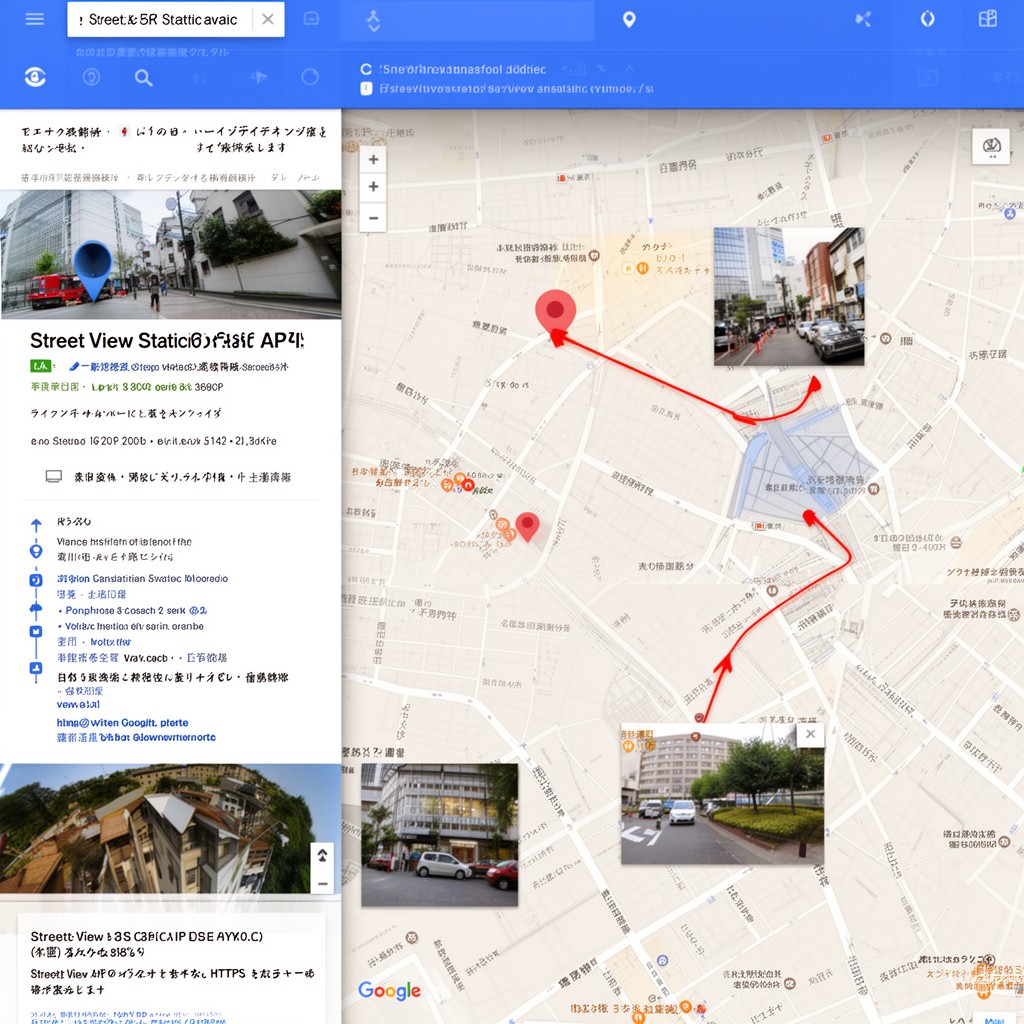
Task: Click the up-arrow icon starting the timeline
Action: click(x=36, y=524)
